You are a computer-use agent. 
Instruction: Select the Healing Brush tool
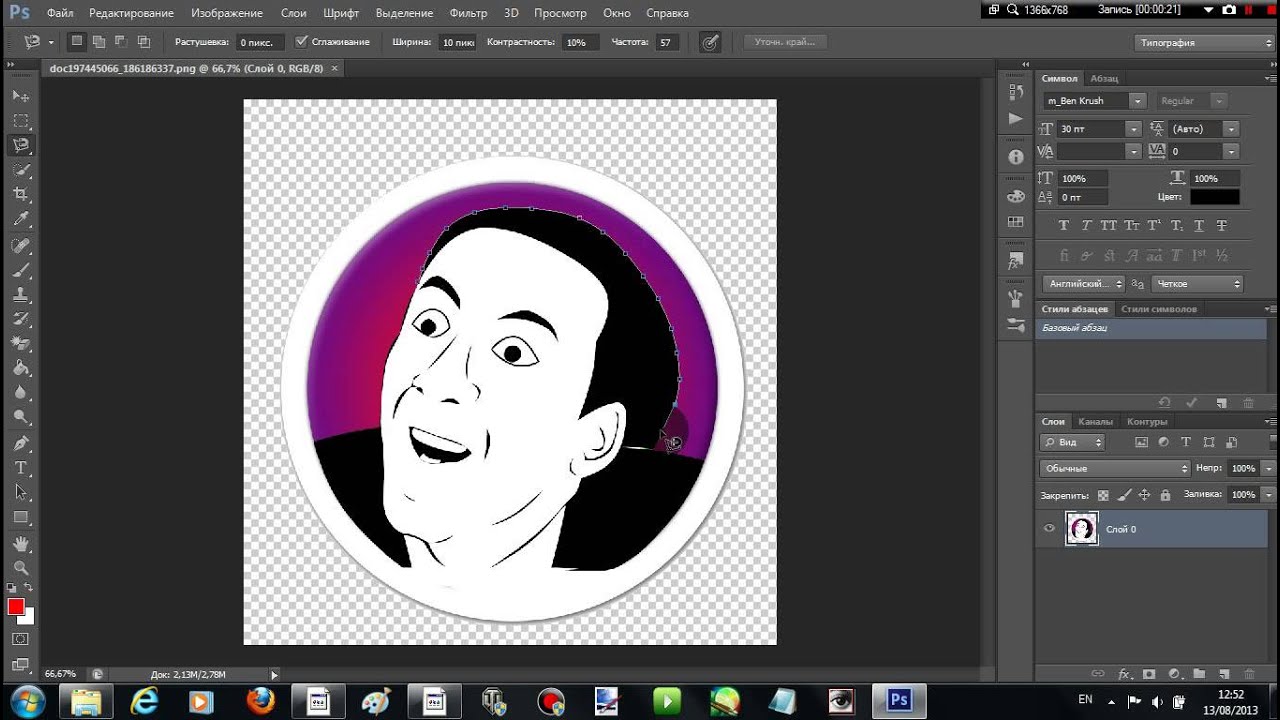(21, 245)
